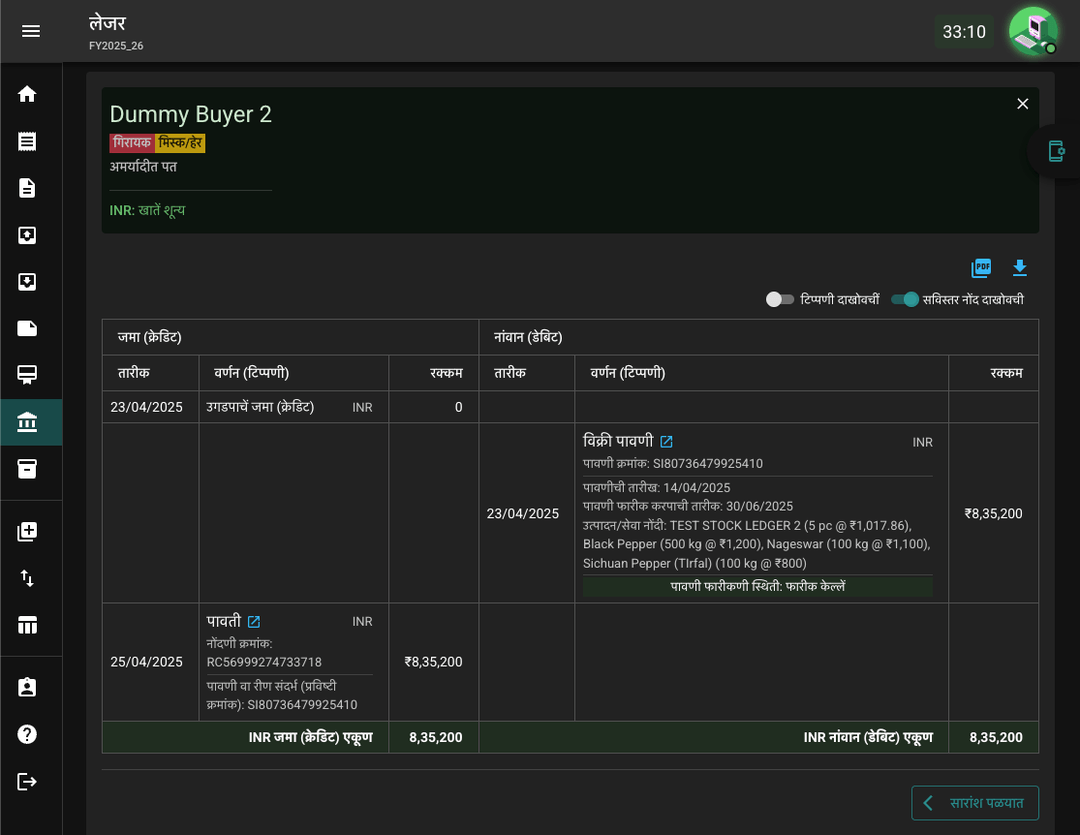Open the transfer arrows sidebar icon

coord(27,578)
